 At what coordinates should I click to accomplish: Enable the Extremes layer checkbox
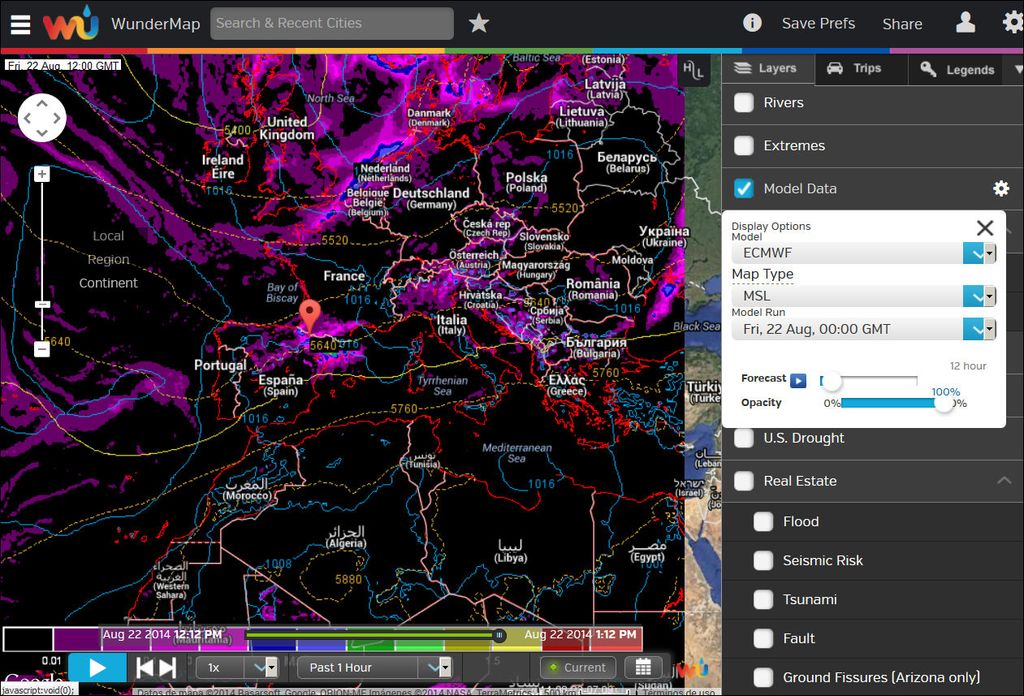point(744,146)
